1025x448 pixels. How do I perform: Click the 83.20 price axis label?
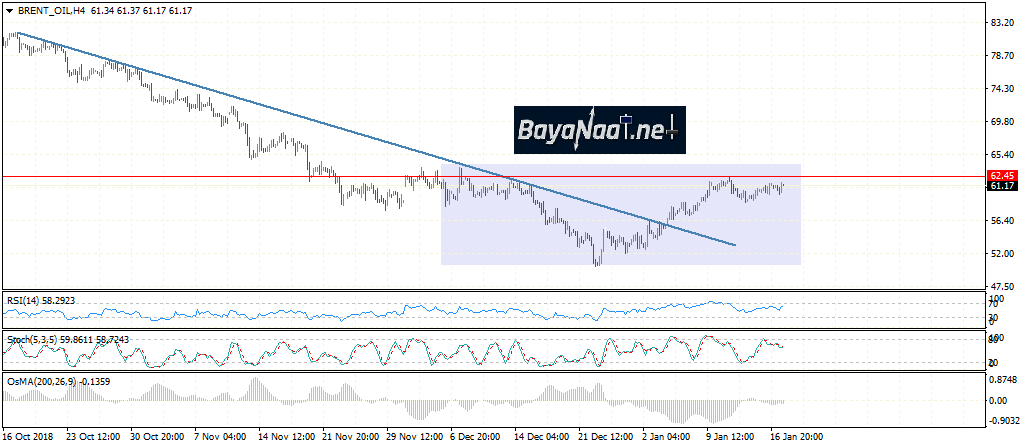click(x=1002, y=22)
